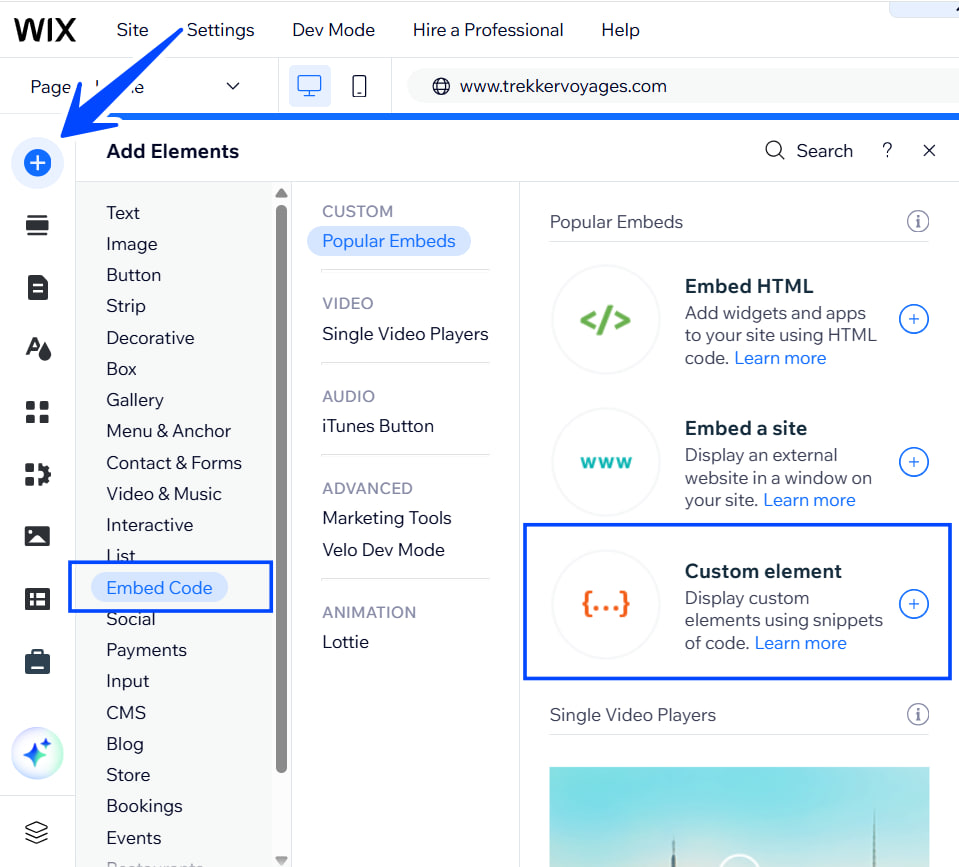Click Search in Add Elements panel
Image resolution: width=959 pixels, height=867 pixels.
(809, 151)
